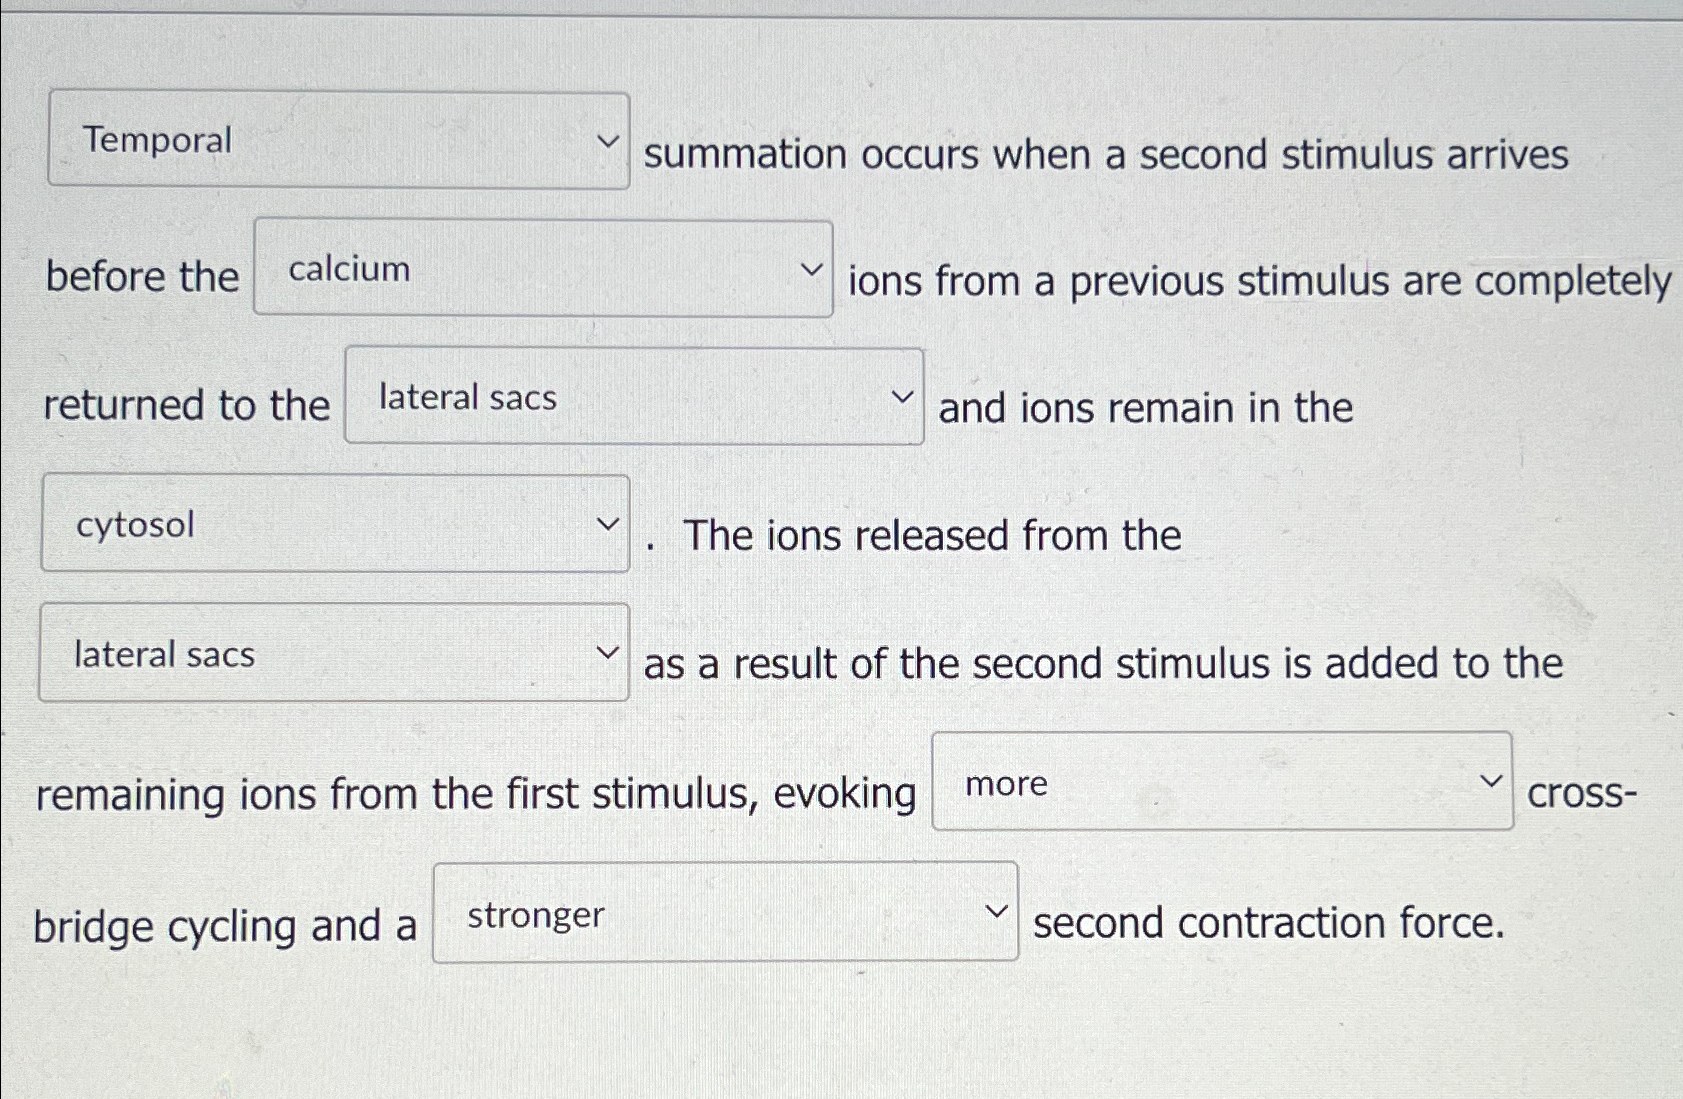1683x1099 pixels.
Task: Expand the chevron beside "cytosol"
Action: [608, 524]
